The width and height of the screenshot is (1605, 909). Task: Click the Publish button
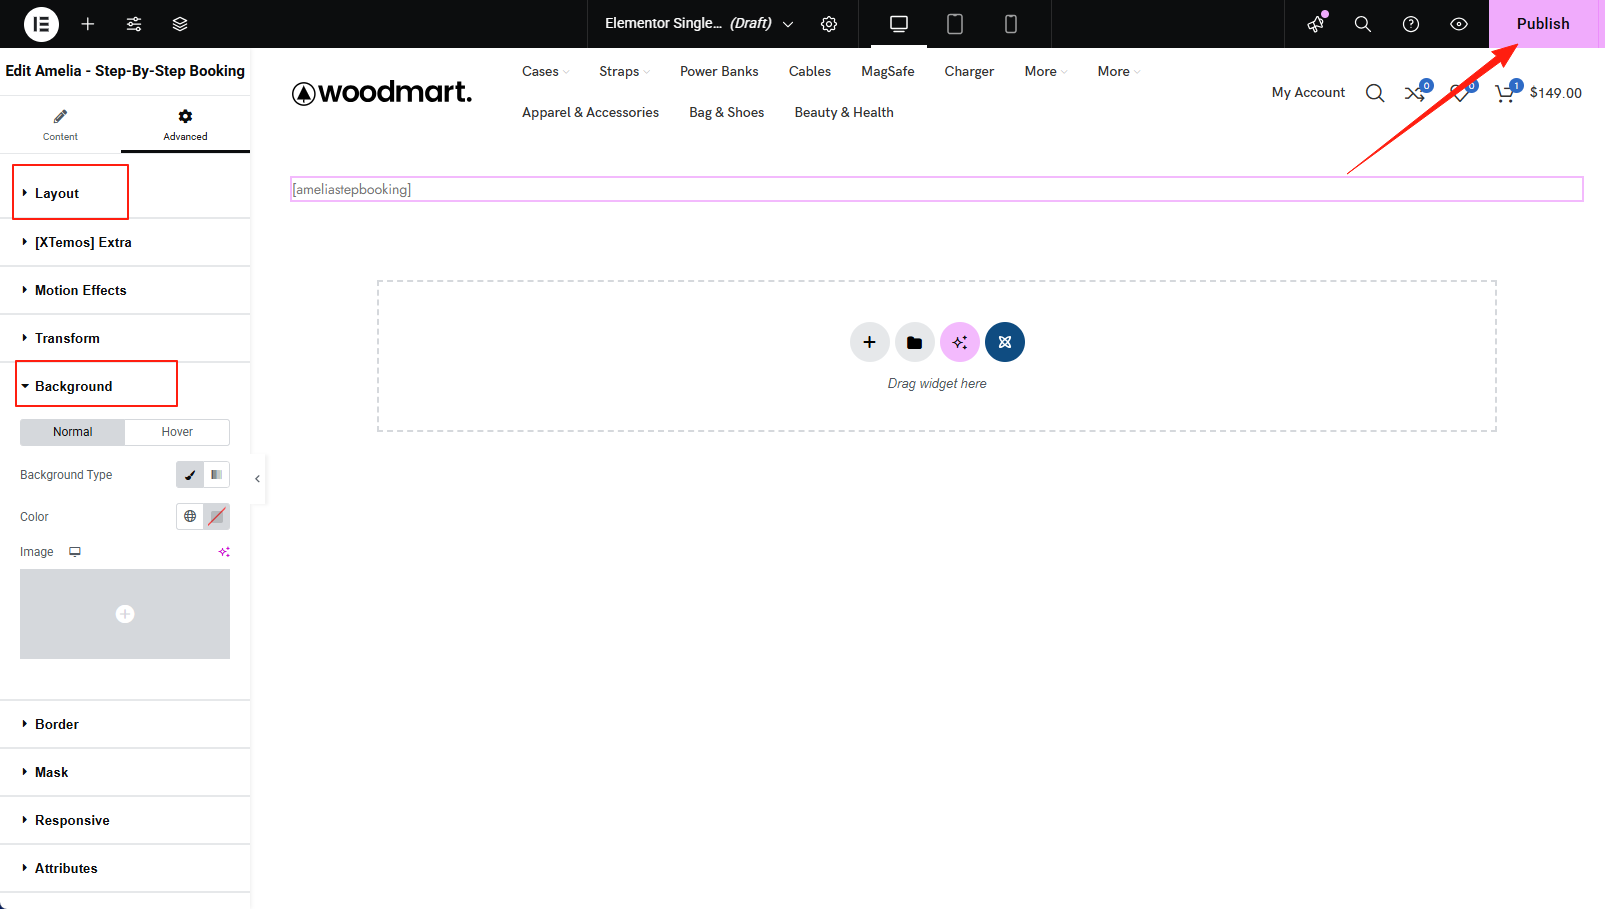coord(1542,24)
